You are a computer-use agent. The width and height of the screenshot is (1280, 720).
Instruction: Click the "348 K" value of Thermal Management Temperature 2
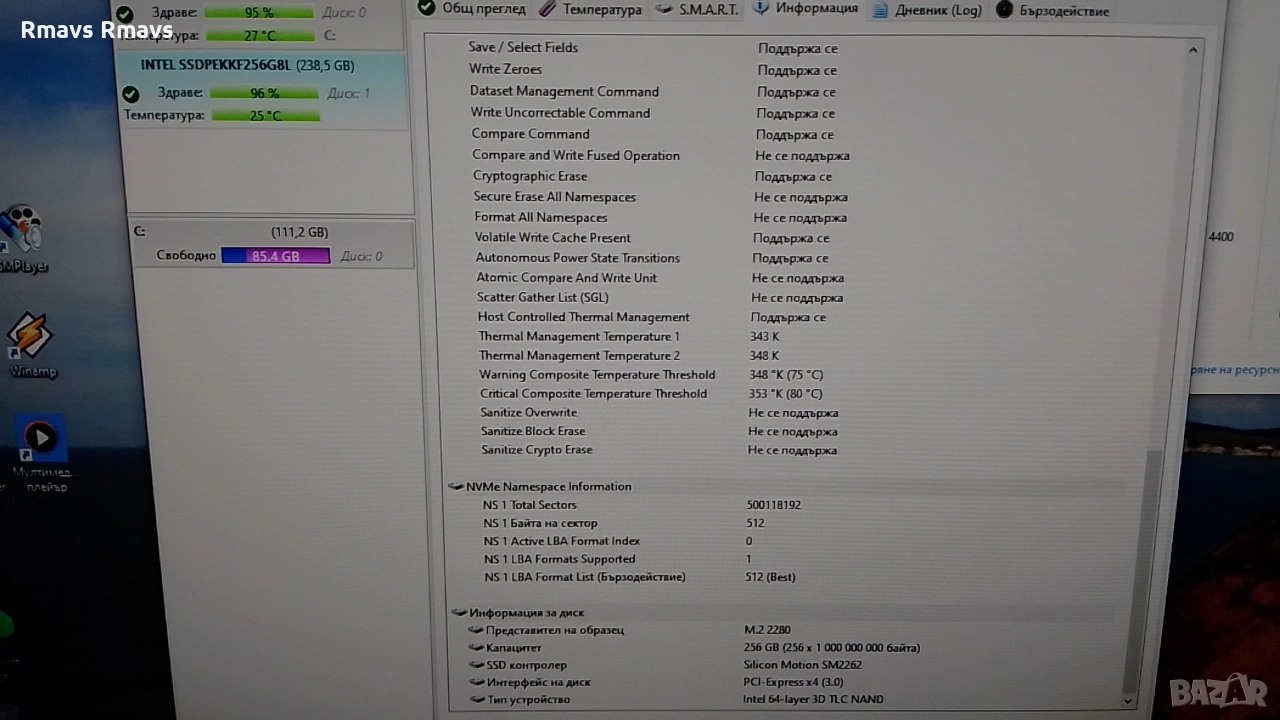pos(764,356)
